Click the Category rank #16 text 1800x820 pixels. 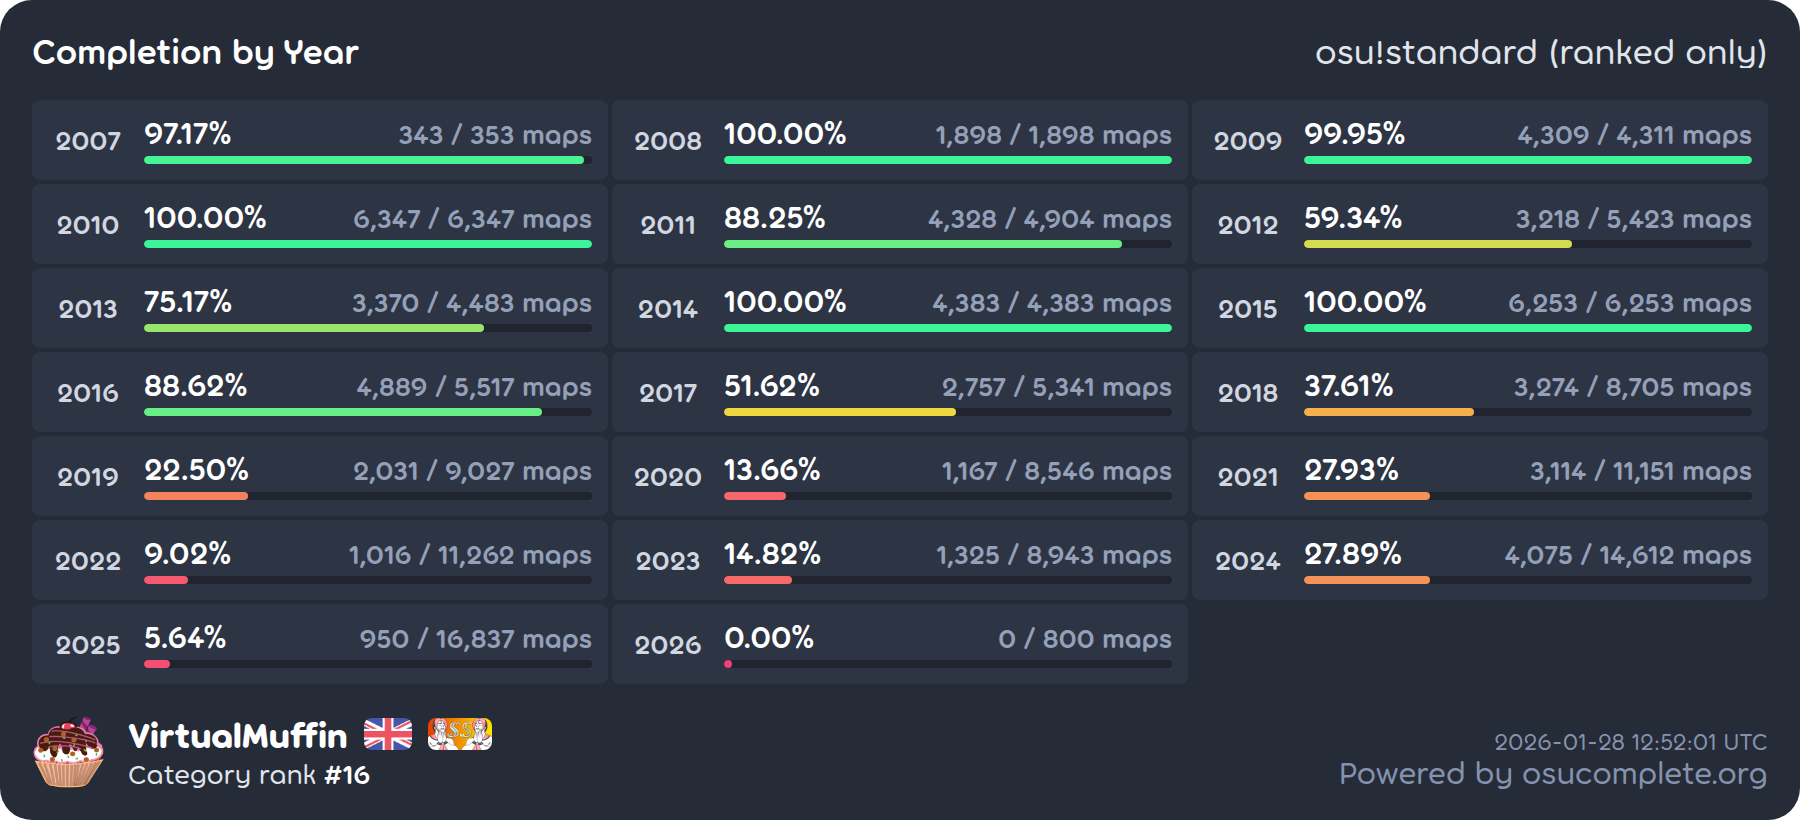(249, 775)
